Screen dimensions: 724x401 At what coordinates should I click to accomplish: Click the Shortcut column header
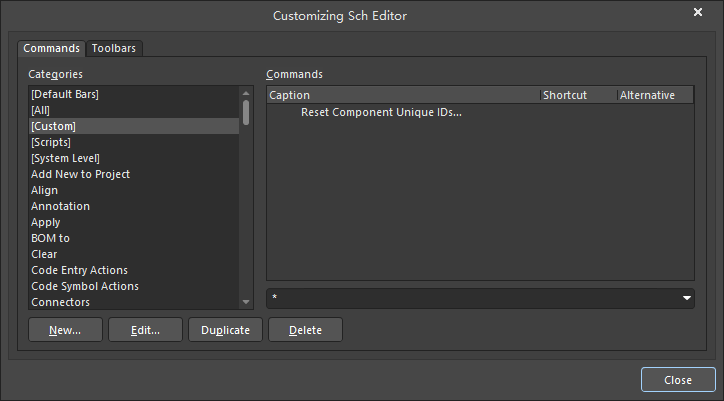pos(577,95)
